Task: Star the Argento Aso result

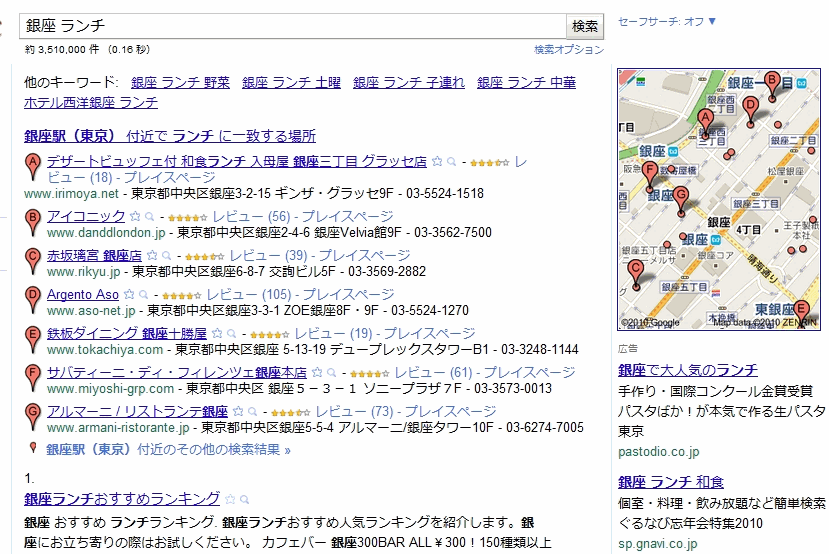Action: tap(130, 295)
